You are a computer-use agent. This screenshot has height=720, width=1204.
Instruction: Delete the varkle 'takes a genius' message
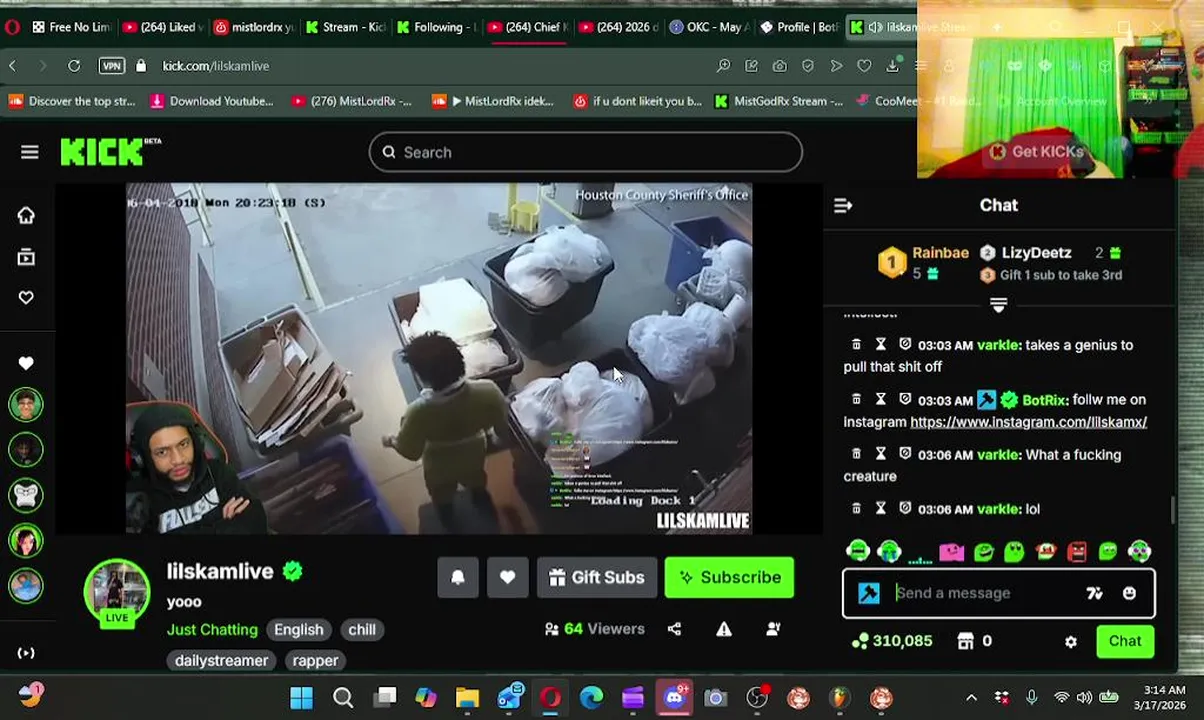click(856, 344)
